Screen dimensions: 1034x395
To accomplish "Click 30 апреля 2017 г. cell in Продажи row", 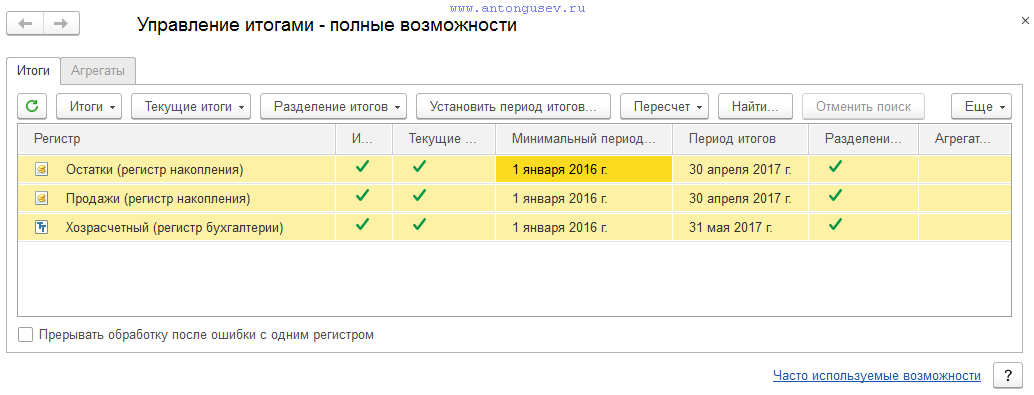I will (741, 198).
